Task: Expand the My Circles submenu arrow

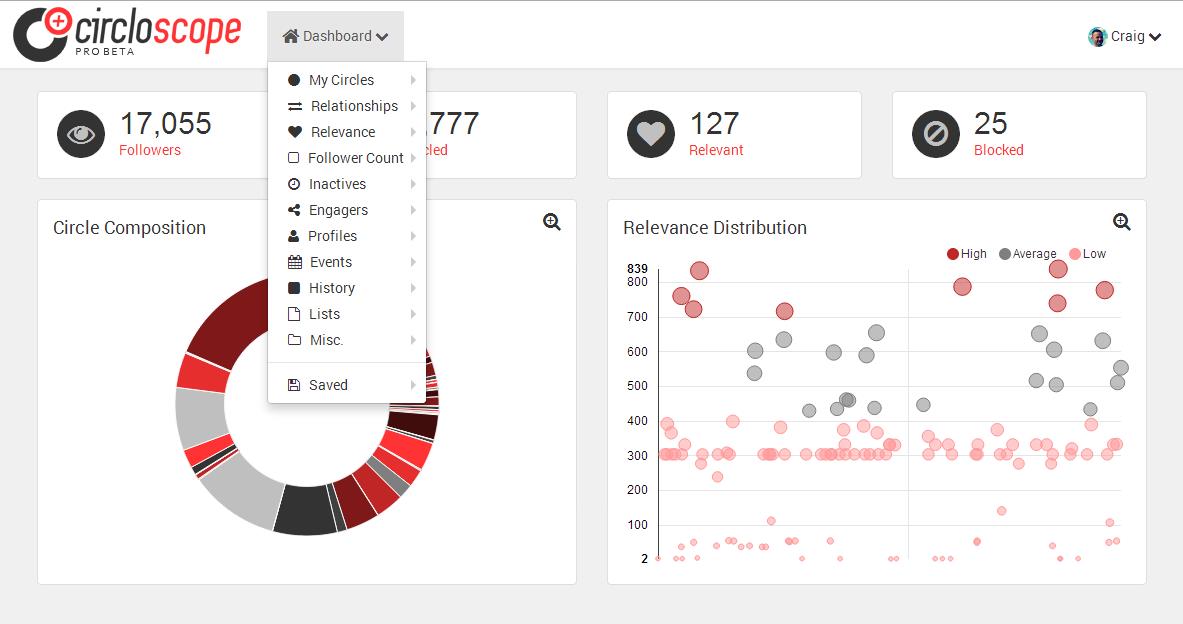Action: (413, 80)
